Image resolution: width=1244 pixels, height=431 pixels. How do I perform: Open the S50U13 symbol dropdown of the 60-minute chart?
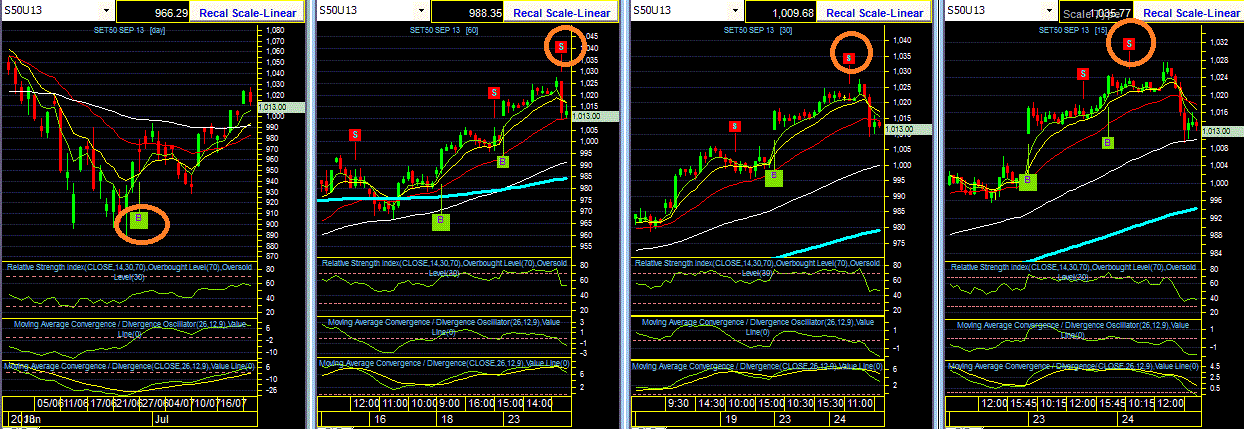click(421, 10)
